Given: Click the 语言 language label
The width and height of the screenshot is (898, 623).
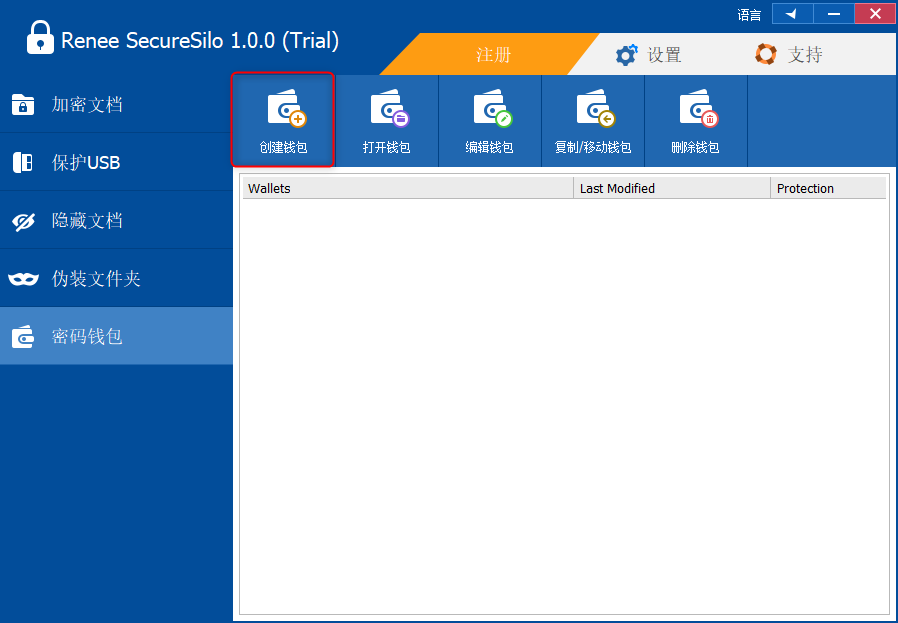Looking at the screenshot, I should point(749,15).
